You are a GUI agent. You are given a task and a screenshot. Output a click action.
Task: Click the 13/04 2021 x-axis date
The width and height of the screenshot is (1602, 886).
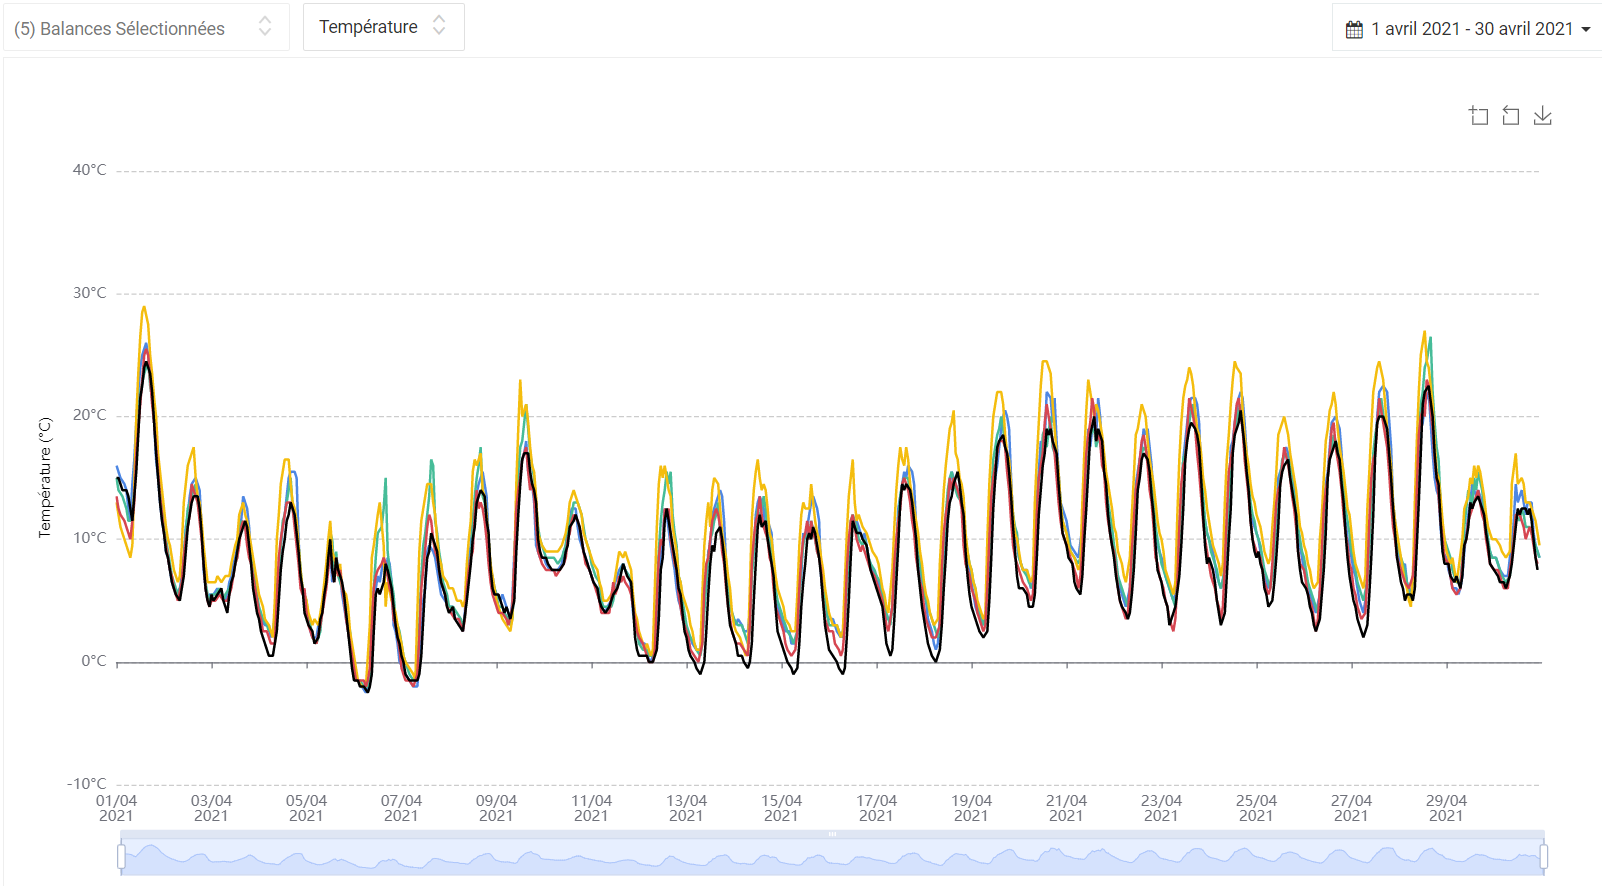tap(686, 808)
